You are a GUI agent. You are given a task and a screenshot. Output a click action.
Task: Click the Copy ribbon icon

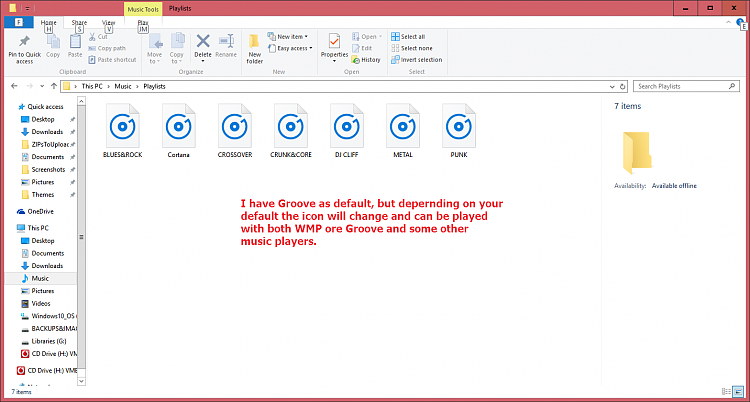53,42
